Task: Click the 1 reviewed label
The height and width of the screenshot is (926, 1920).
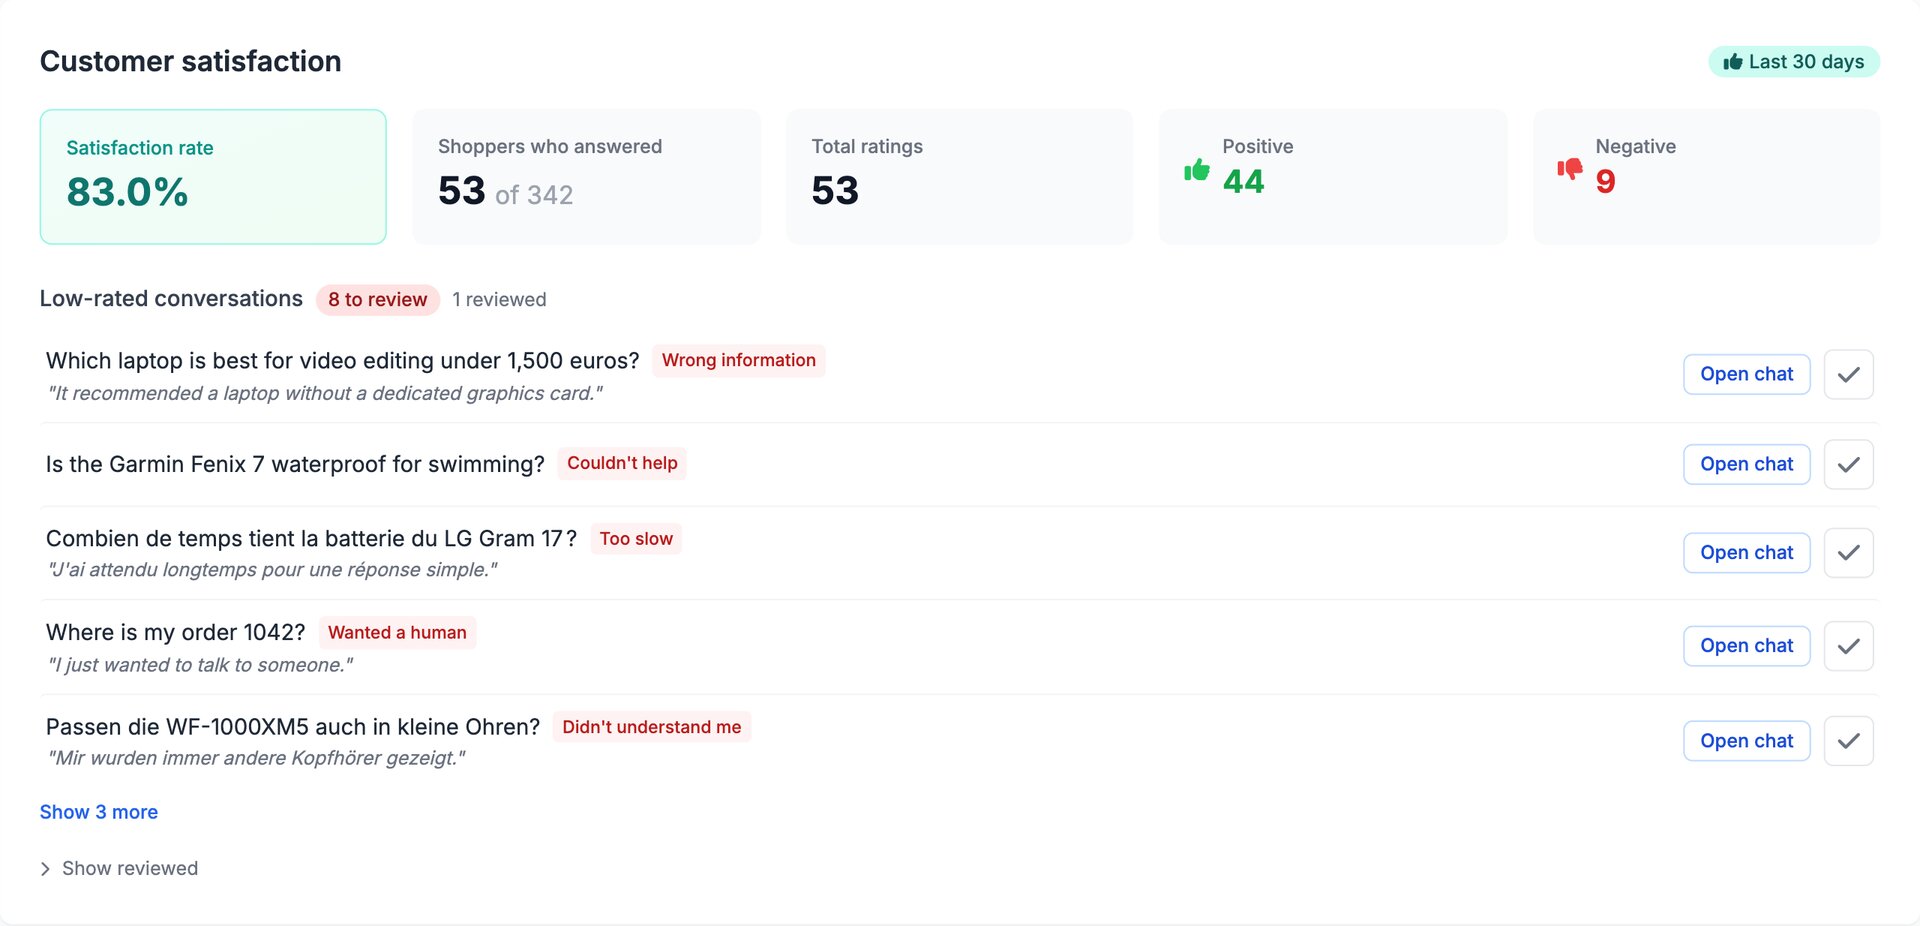Action: [499, 300]
